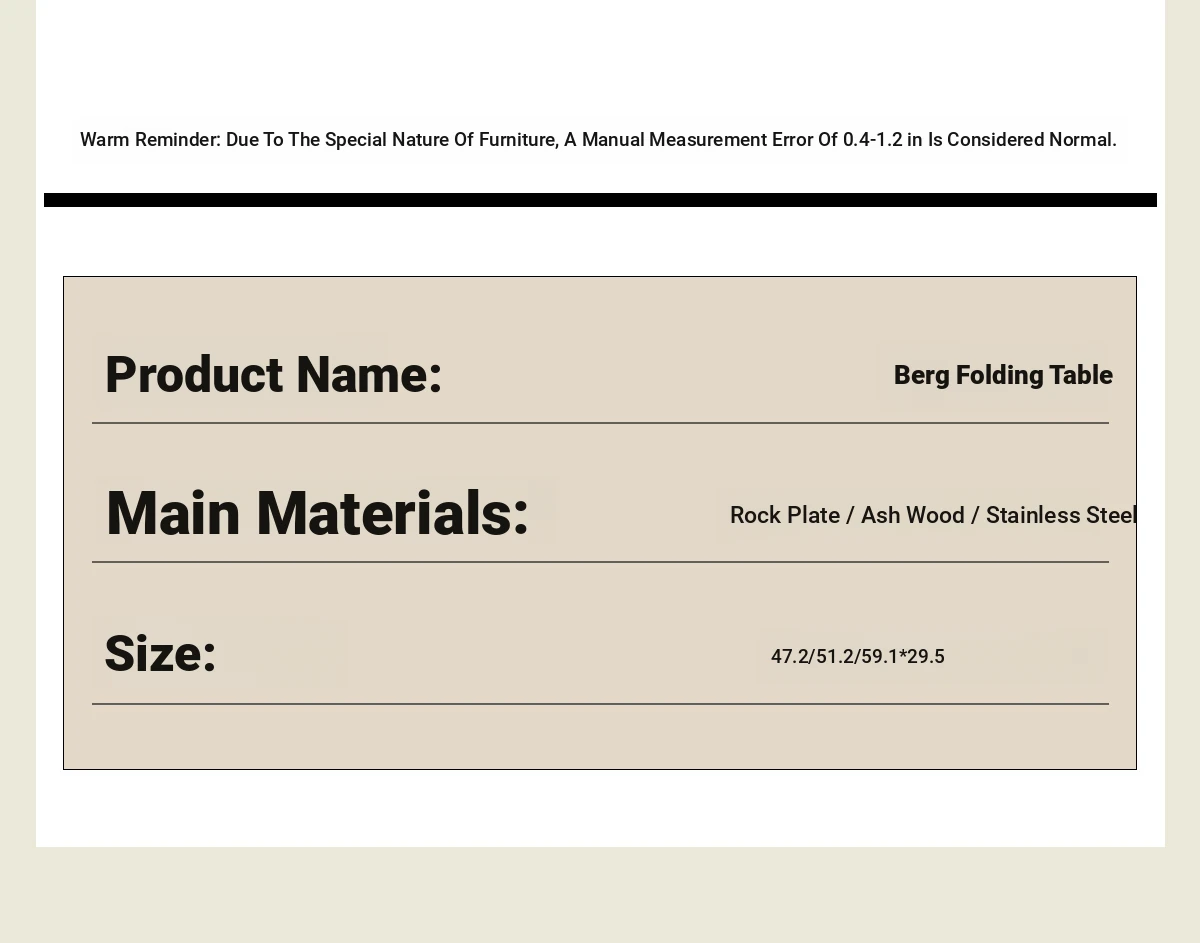Click the words "Warm Reminder:"

click(150, 140)
